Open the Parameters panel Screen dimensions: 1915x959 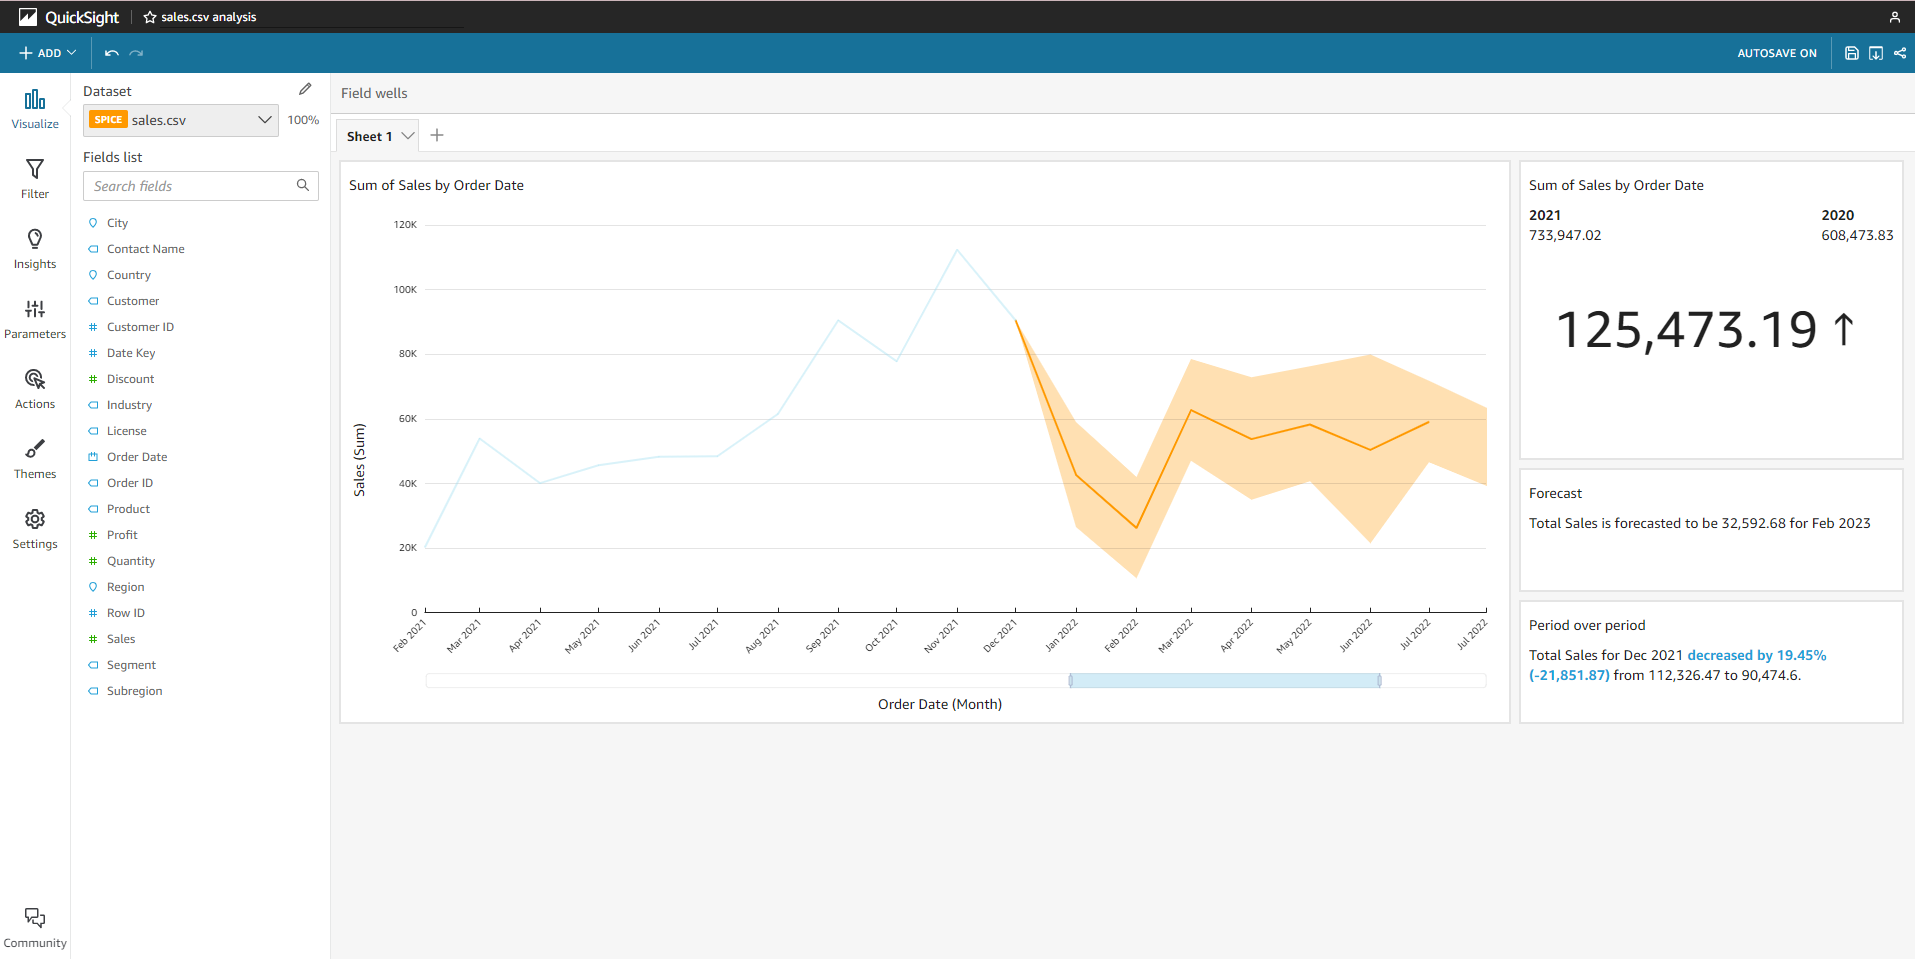point(35,319)
